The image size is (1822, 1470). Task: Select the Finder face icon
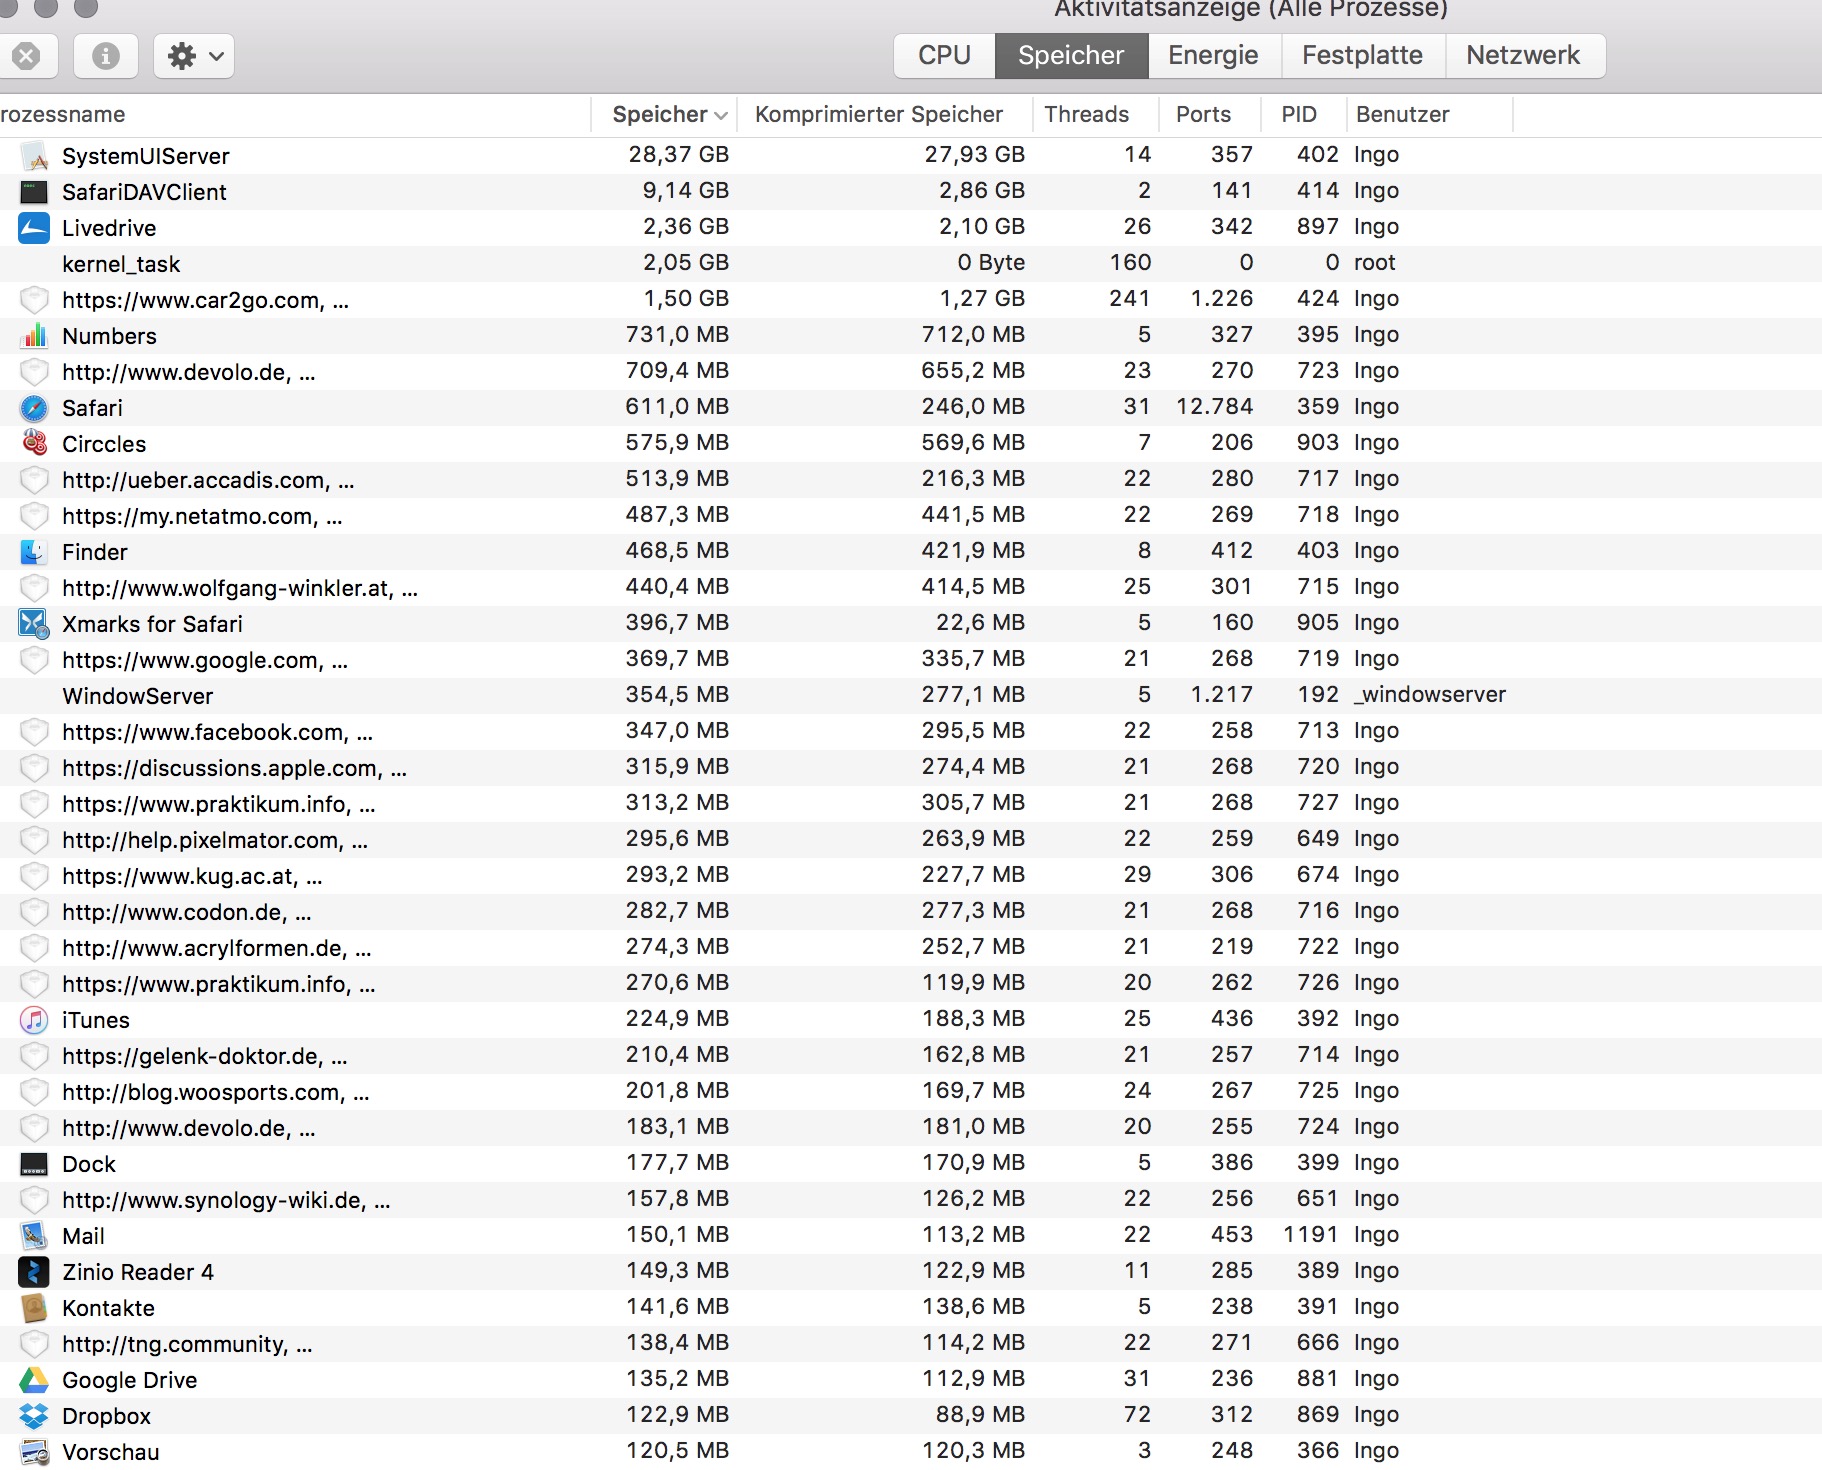pos(34,552)
